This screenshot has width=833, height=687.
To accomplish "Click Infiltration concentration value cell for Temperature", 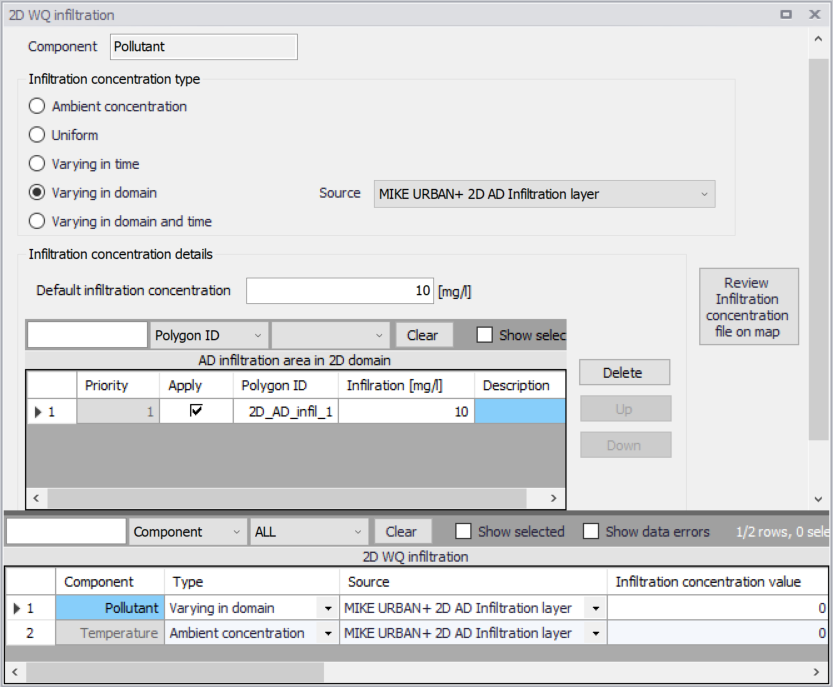I will click(x=717, y=633).
